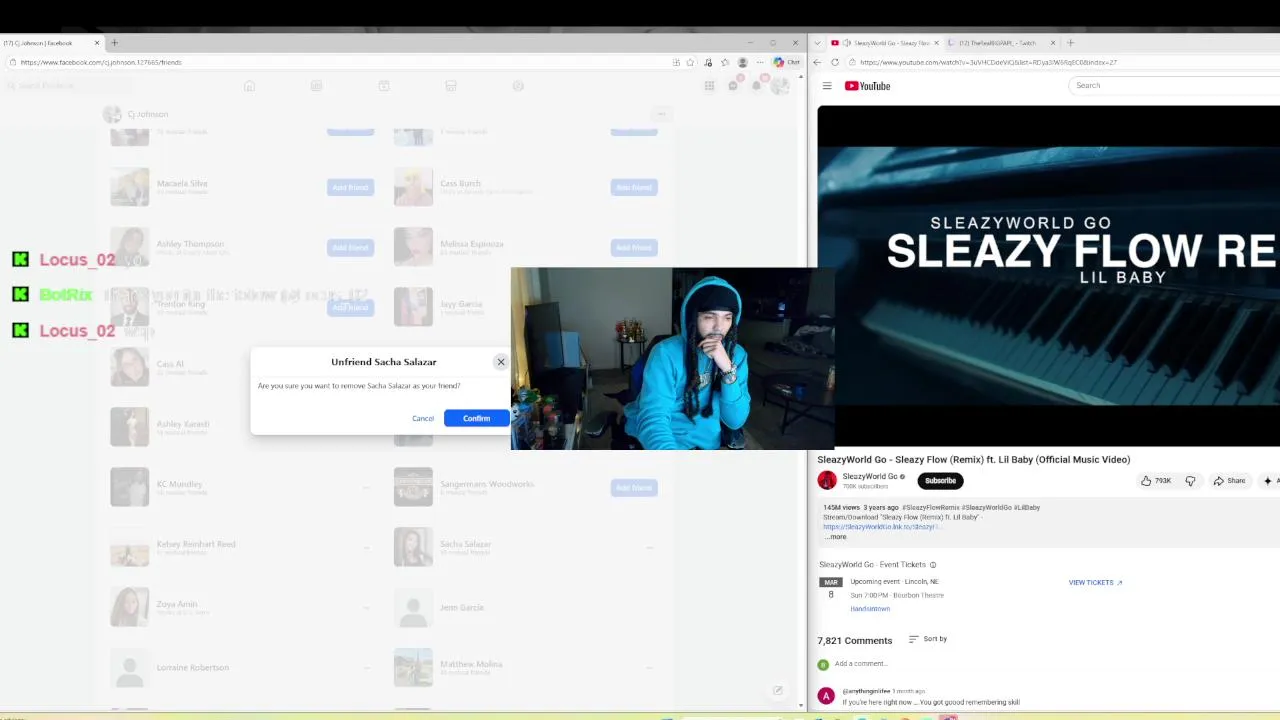
Task: Go to YouTube home via logo
Action: pyautogui.click(x=867, y=86)
